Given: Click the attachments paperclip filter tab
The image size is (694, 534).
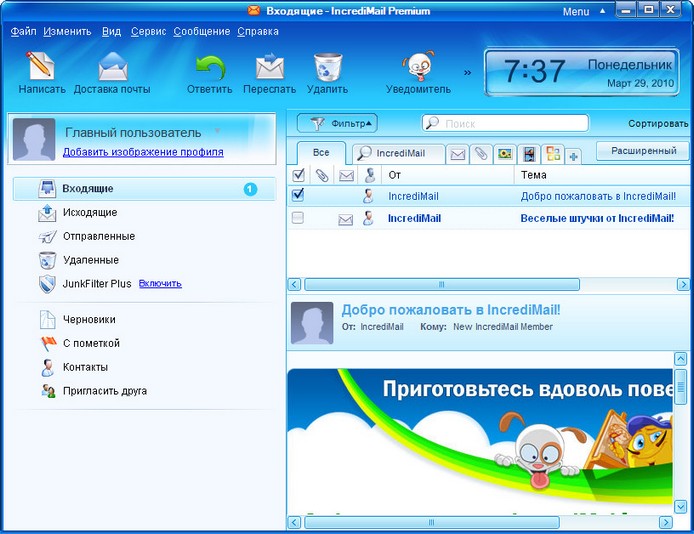Looking at the screenshot, I should 481,154.
